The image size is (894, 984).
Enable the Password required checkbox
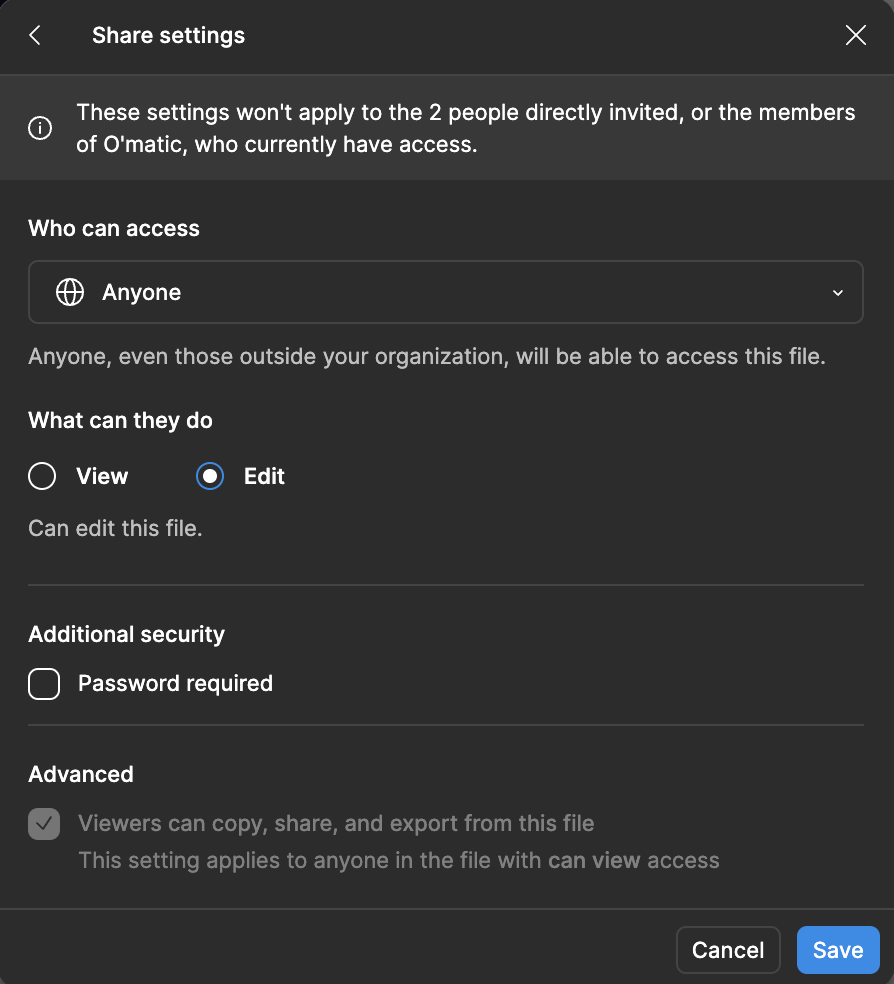44,684
